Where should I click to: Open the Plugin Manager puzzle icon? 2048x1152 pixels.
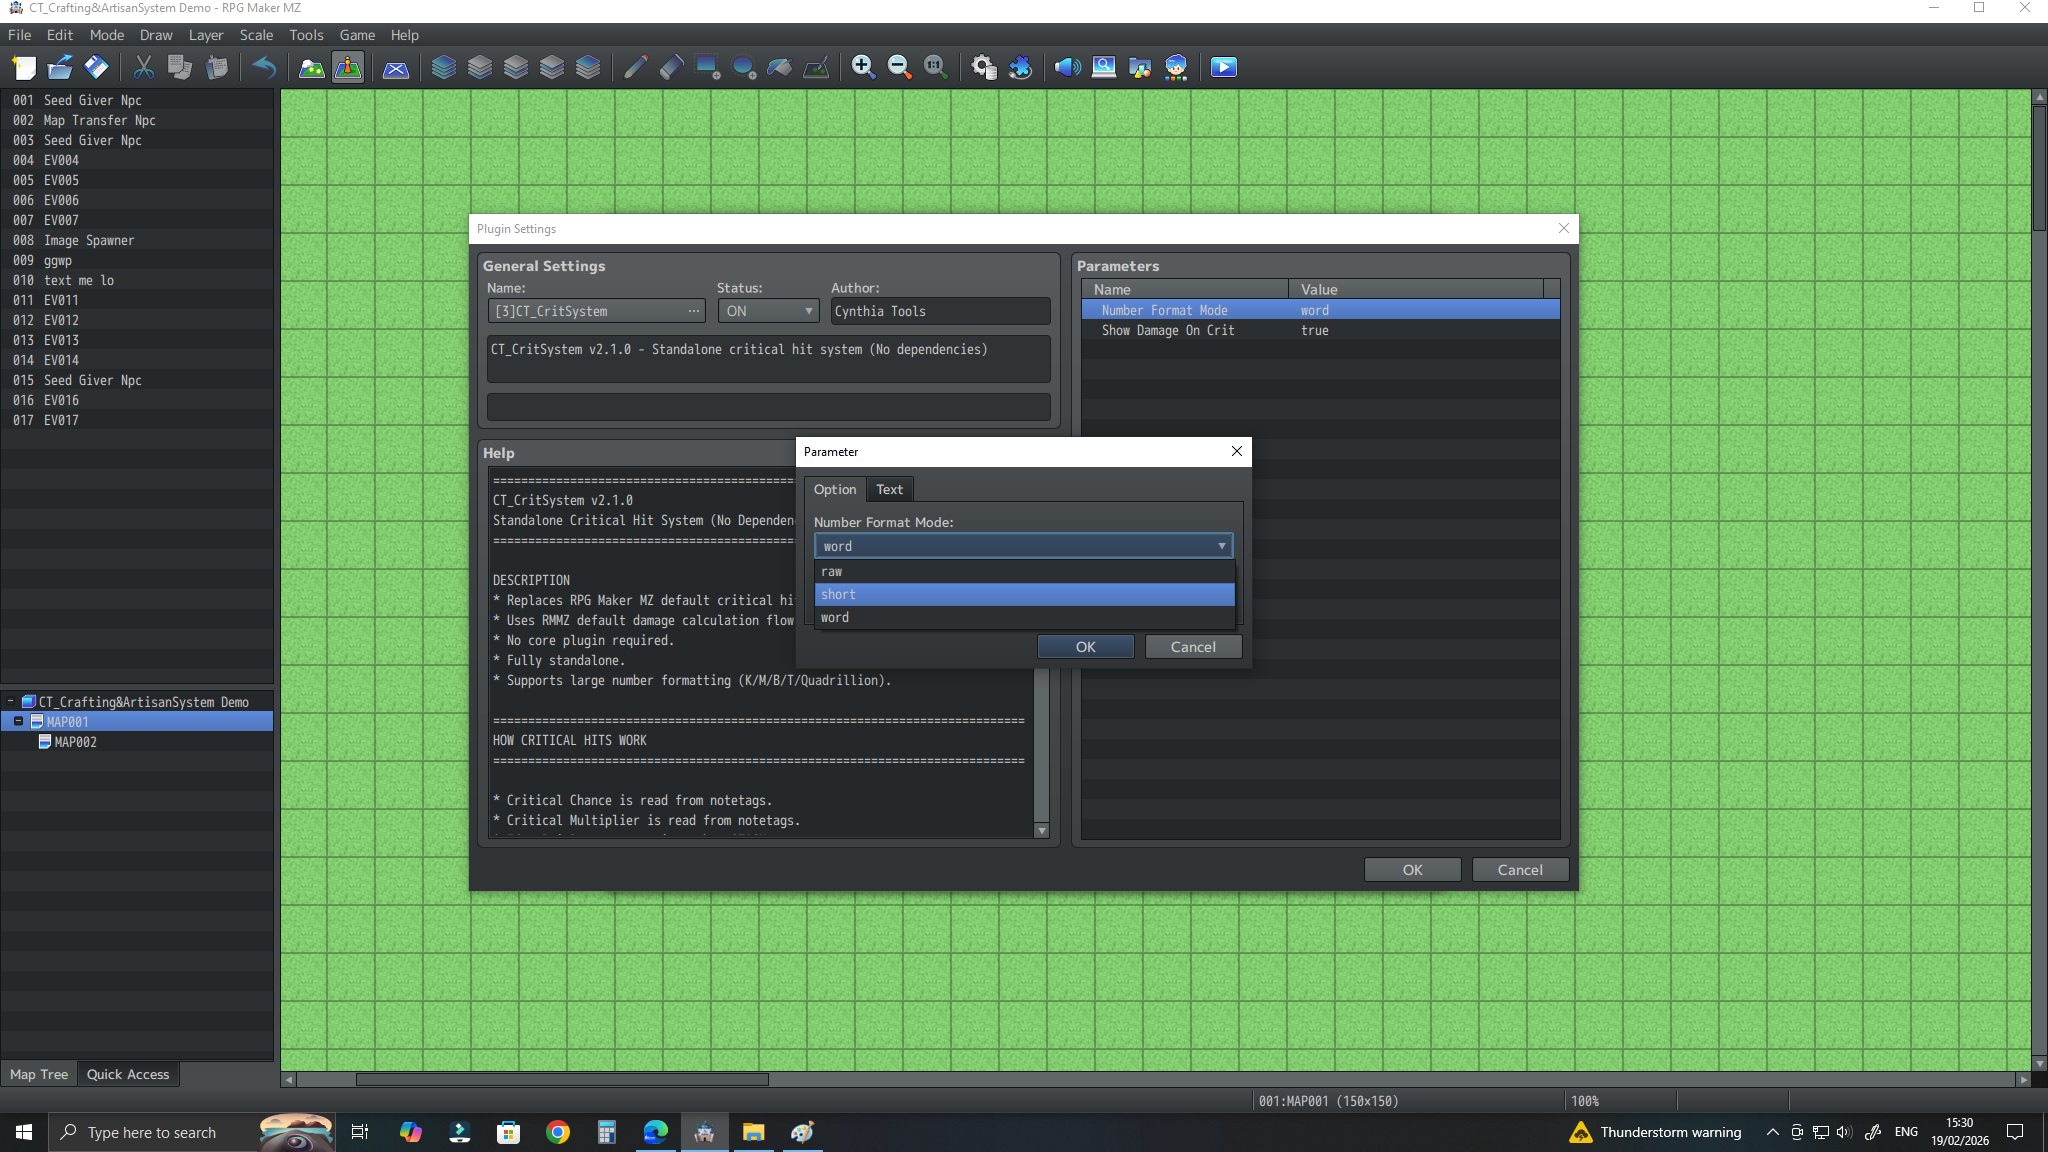[1020, 67]
